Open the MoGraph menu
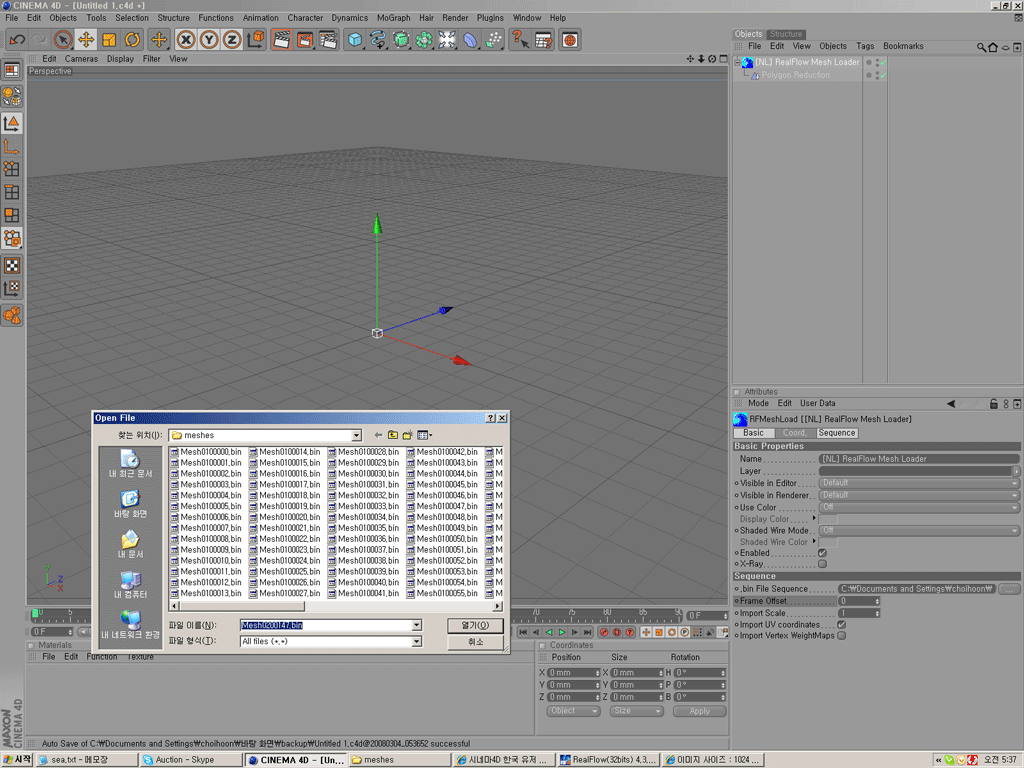 [x=393, y=18]
